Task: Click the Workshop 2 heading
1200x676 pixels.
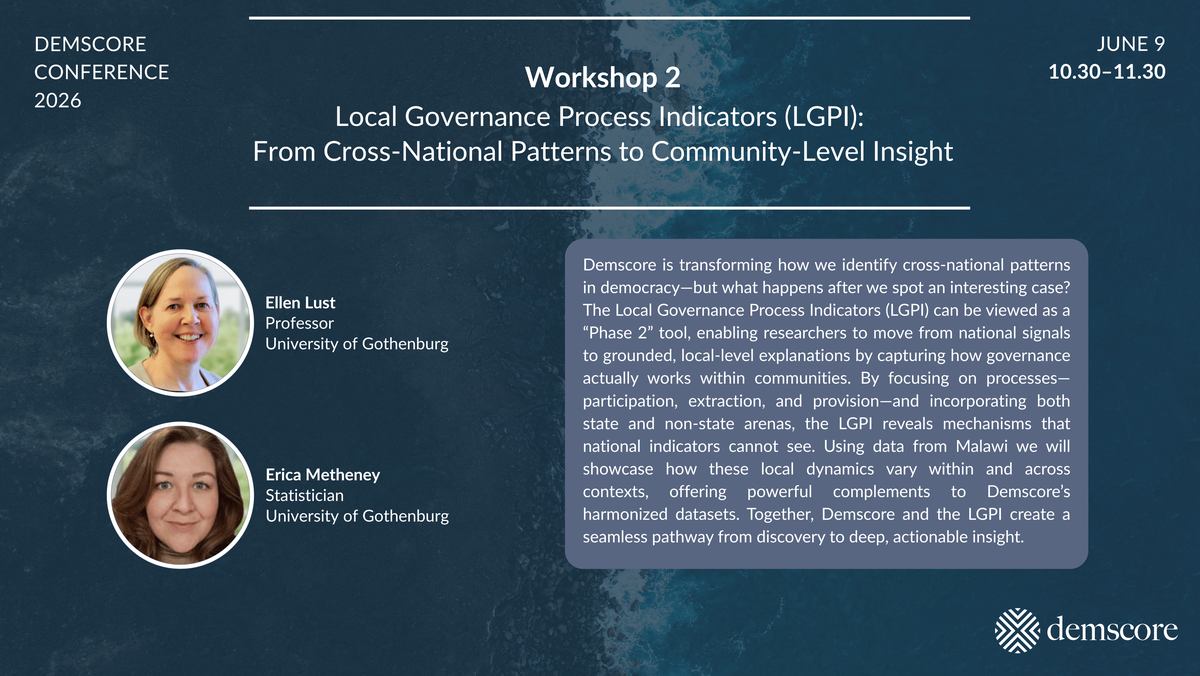Action: click(x=603, y=77)
